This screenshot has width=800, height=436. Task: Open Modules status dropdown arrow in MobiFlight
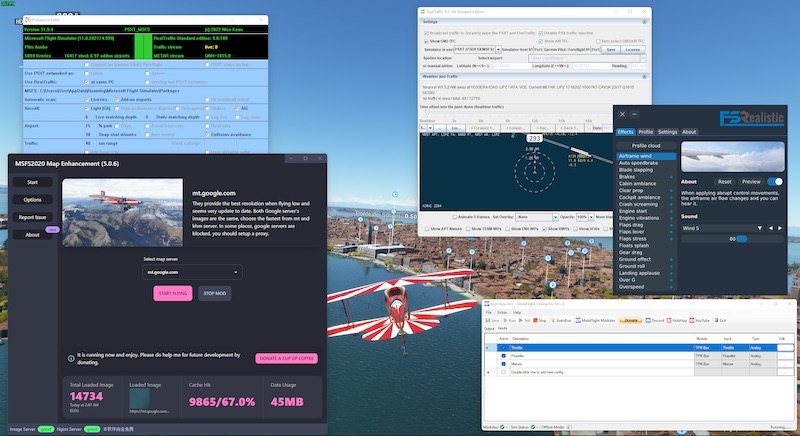(508, 427)
